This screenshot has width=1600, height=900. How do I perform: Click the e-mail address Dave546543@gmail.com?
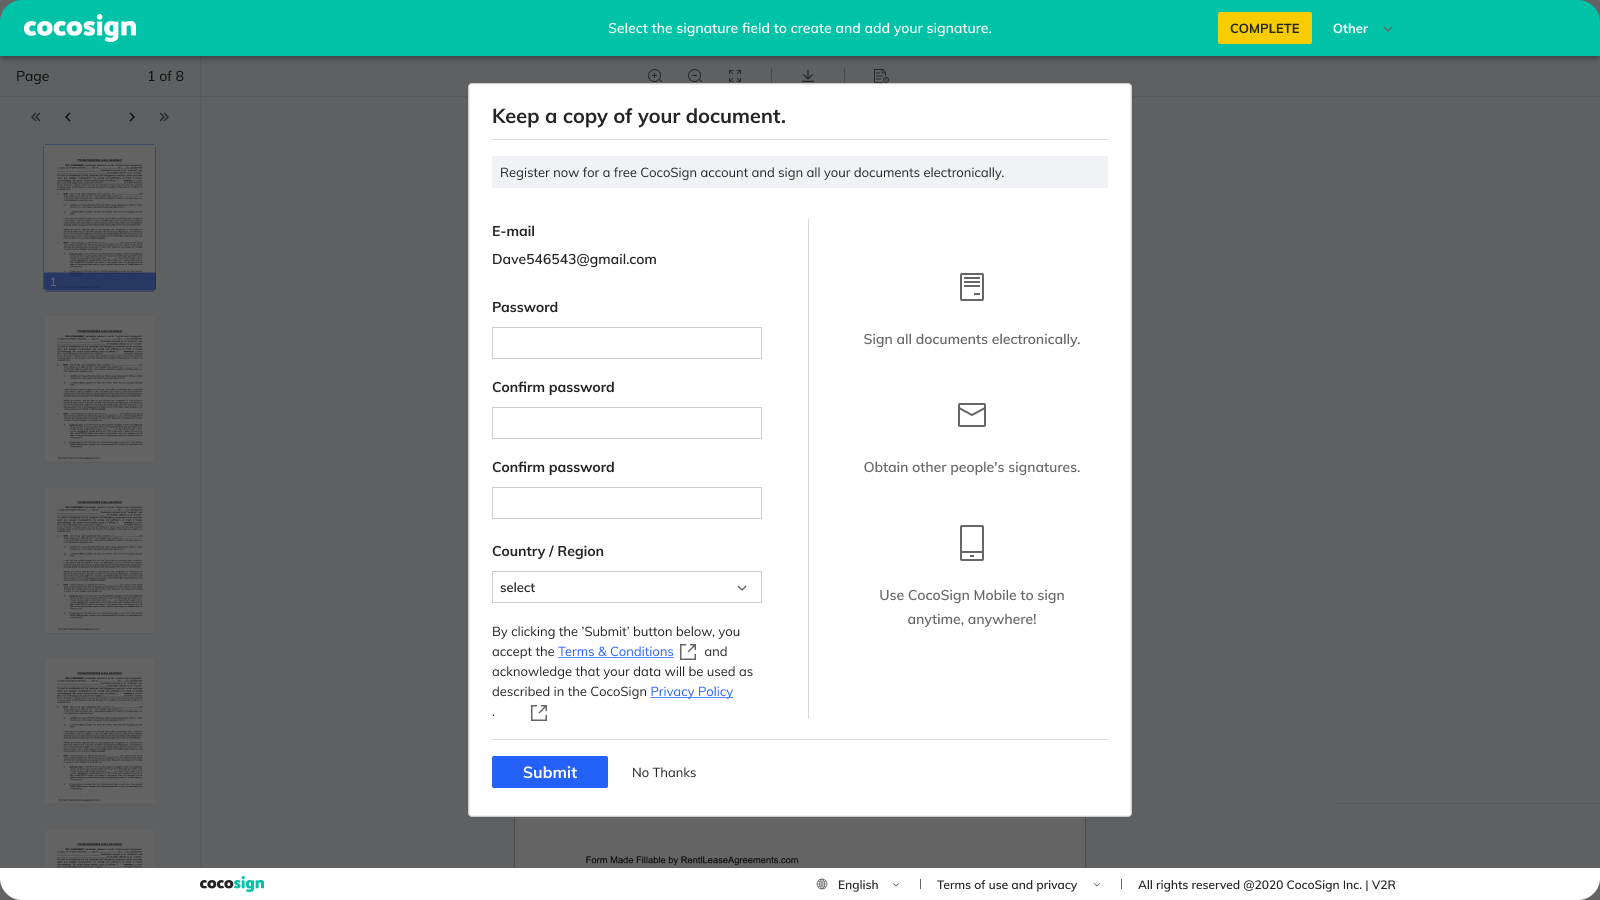coord(574,259)
